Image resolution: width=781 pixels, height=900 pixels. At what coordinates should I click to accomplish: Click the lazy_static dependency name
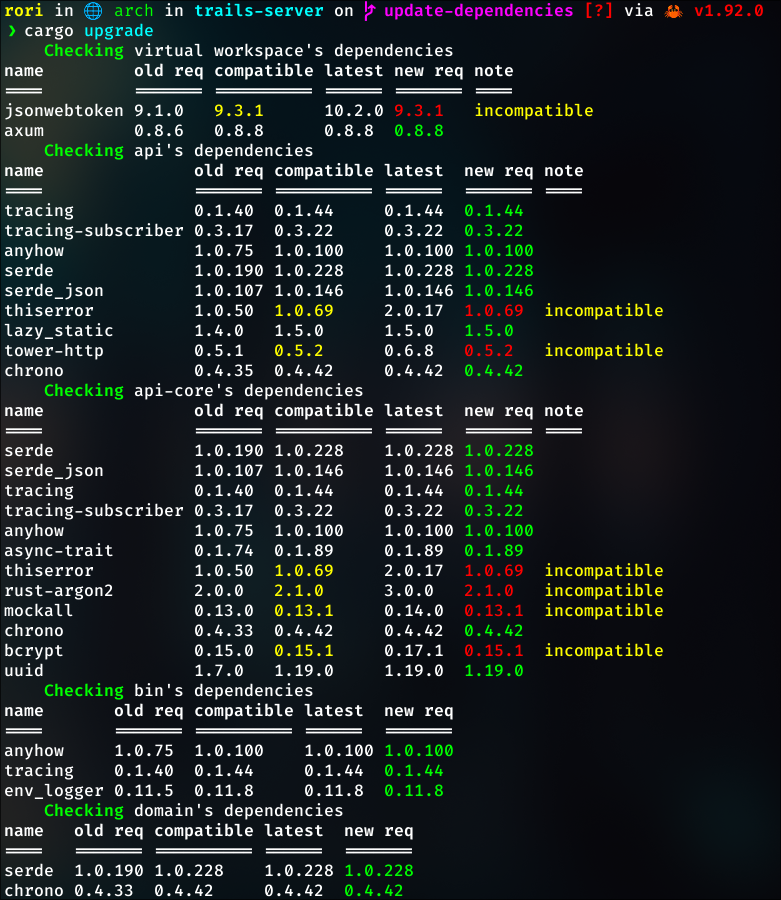(59, 331)
